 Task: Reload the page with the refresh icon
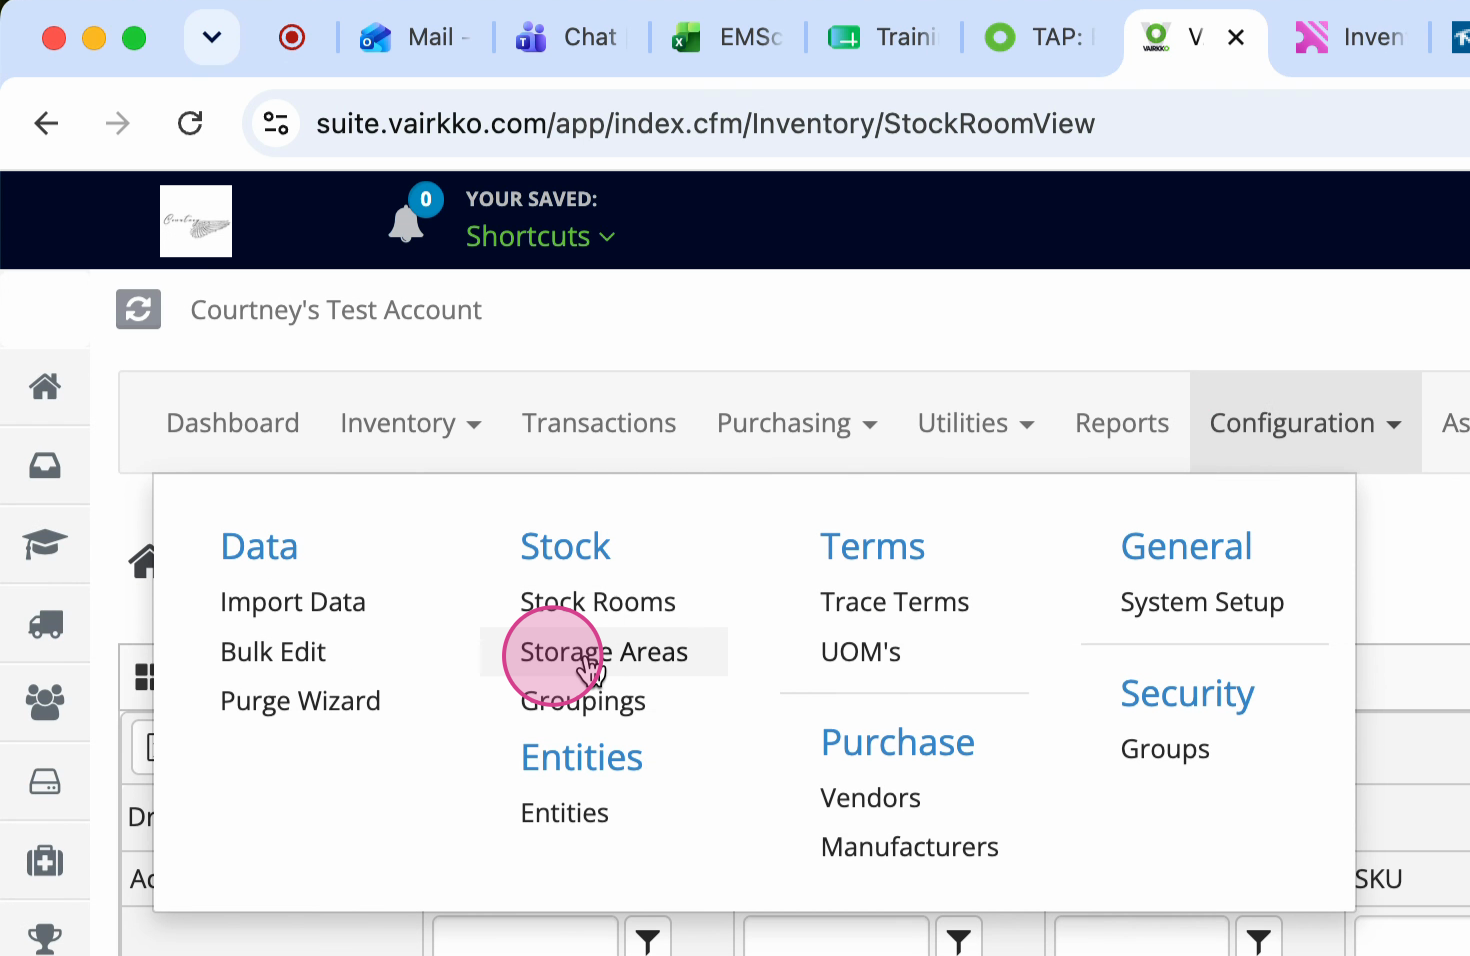[x=190, y=123]
